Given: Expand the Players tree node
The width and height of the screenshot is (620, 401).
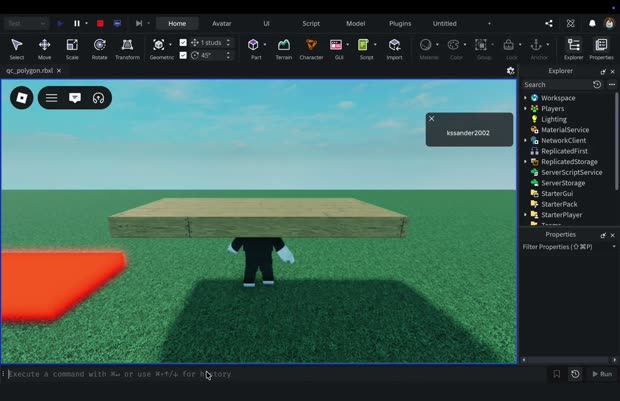Looking at the screenshot, I should click(x=525, y=108).
